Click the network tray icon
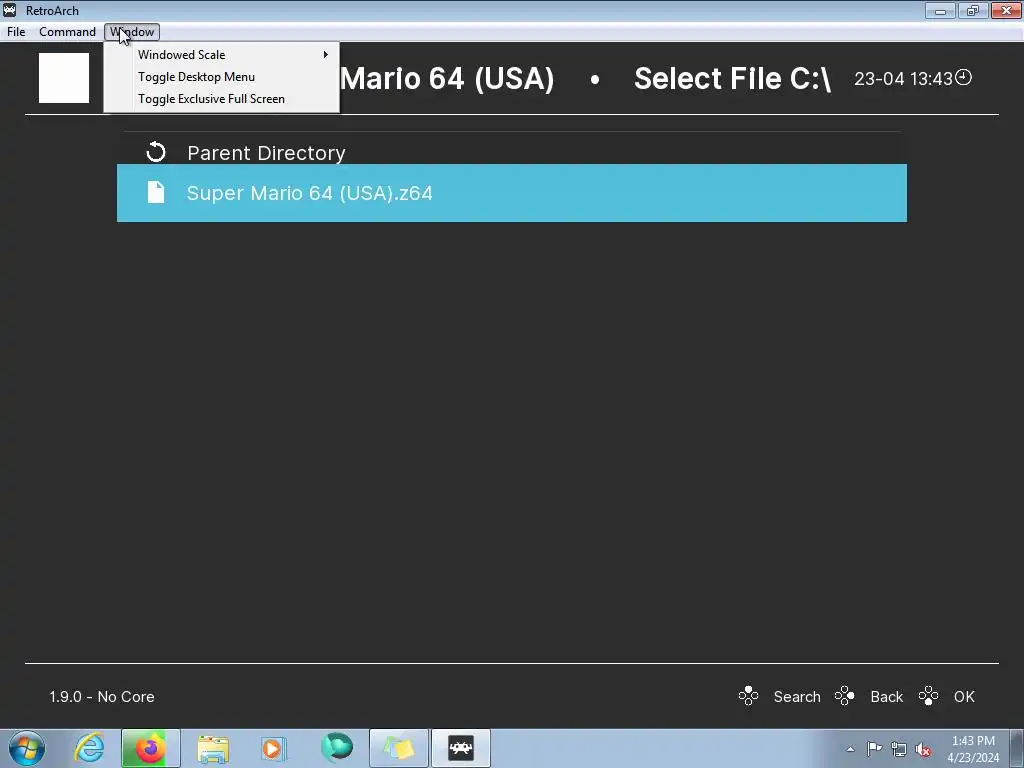Screen dimensions: 1024x768 pyautogui.click(x=899, y=749)
